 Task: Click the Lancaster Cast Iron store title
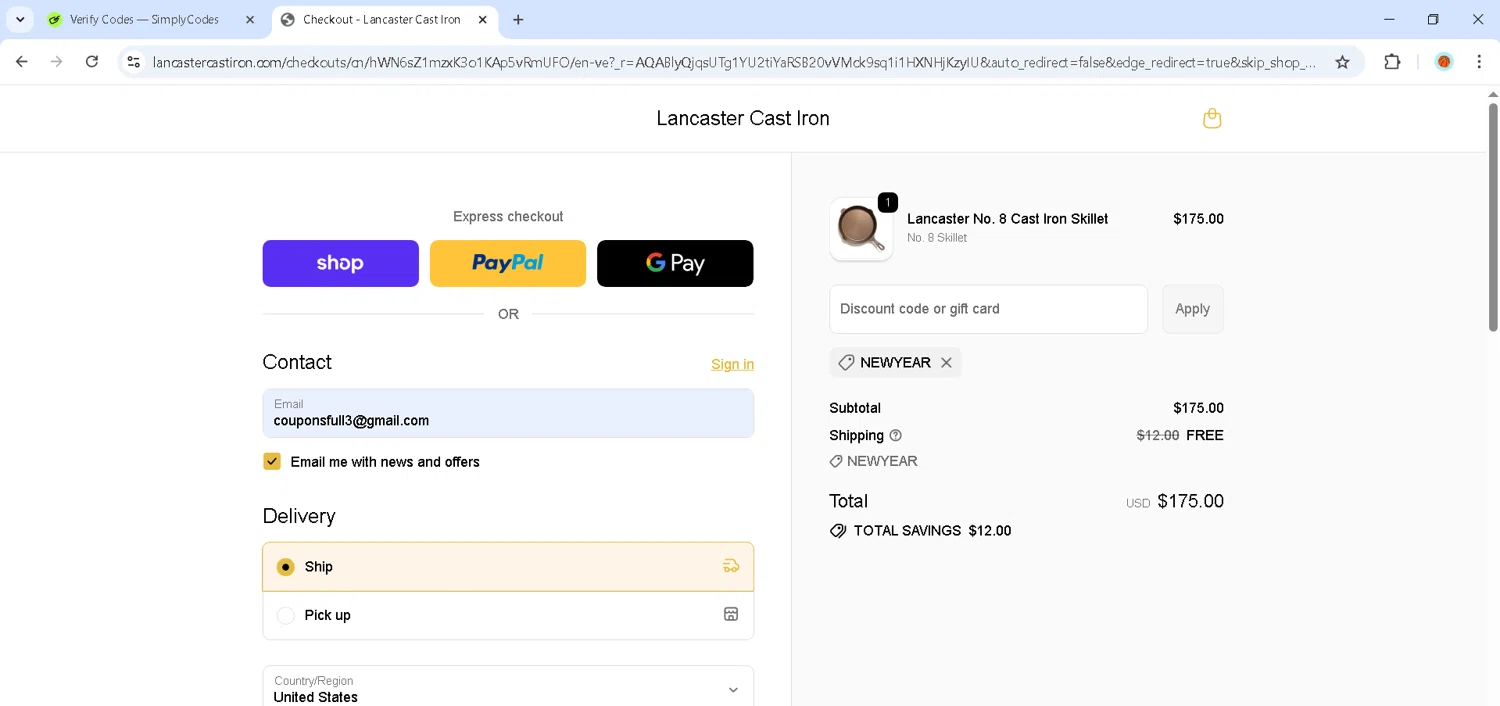[743, 118]
